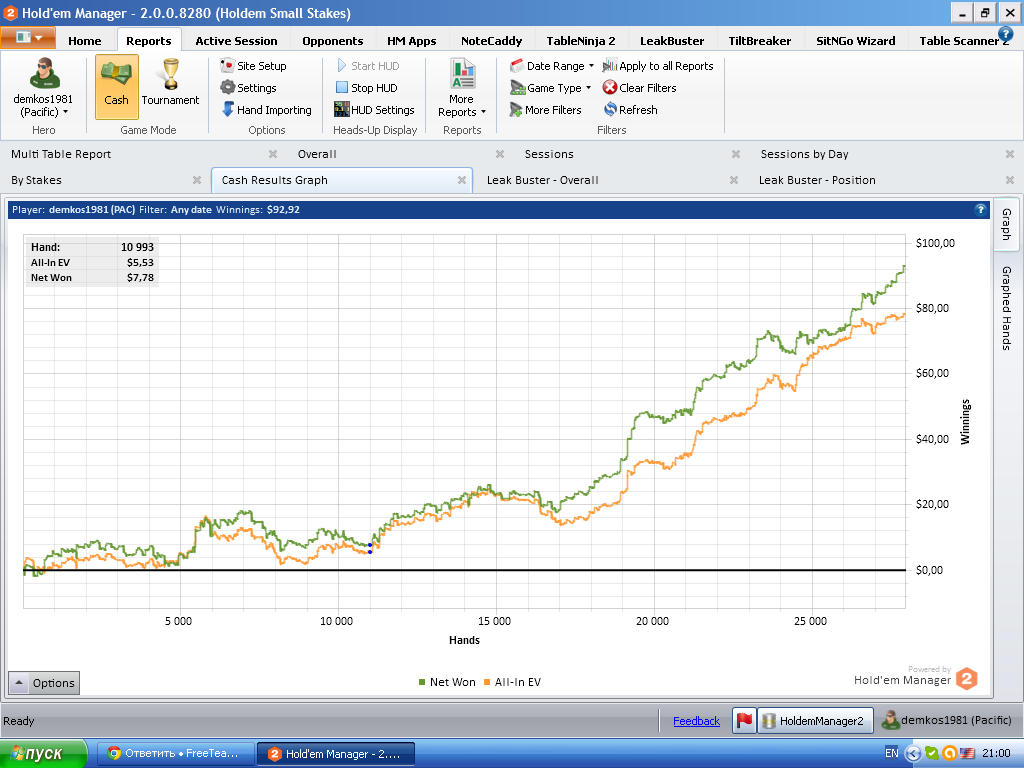Viewport: 1024px width, 768px height.
Task: Go to the Opponents ribbon tab
Action: pyautogui.click(x=332, y=40)
